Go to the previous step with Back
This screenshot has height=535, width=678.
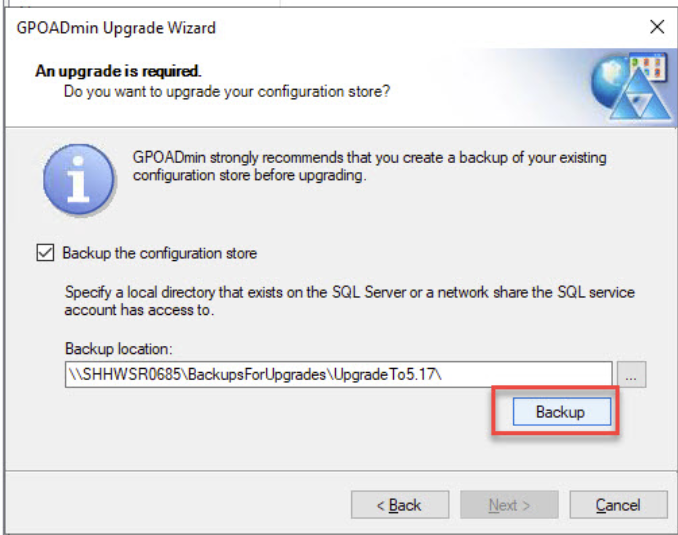tap(398, 505)
